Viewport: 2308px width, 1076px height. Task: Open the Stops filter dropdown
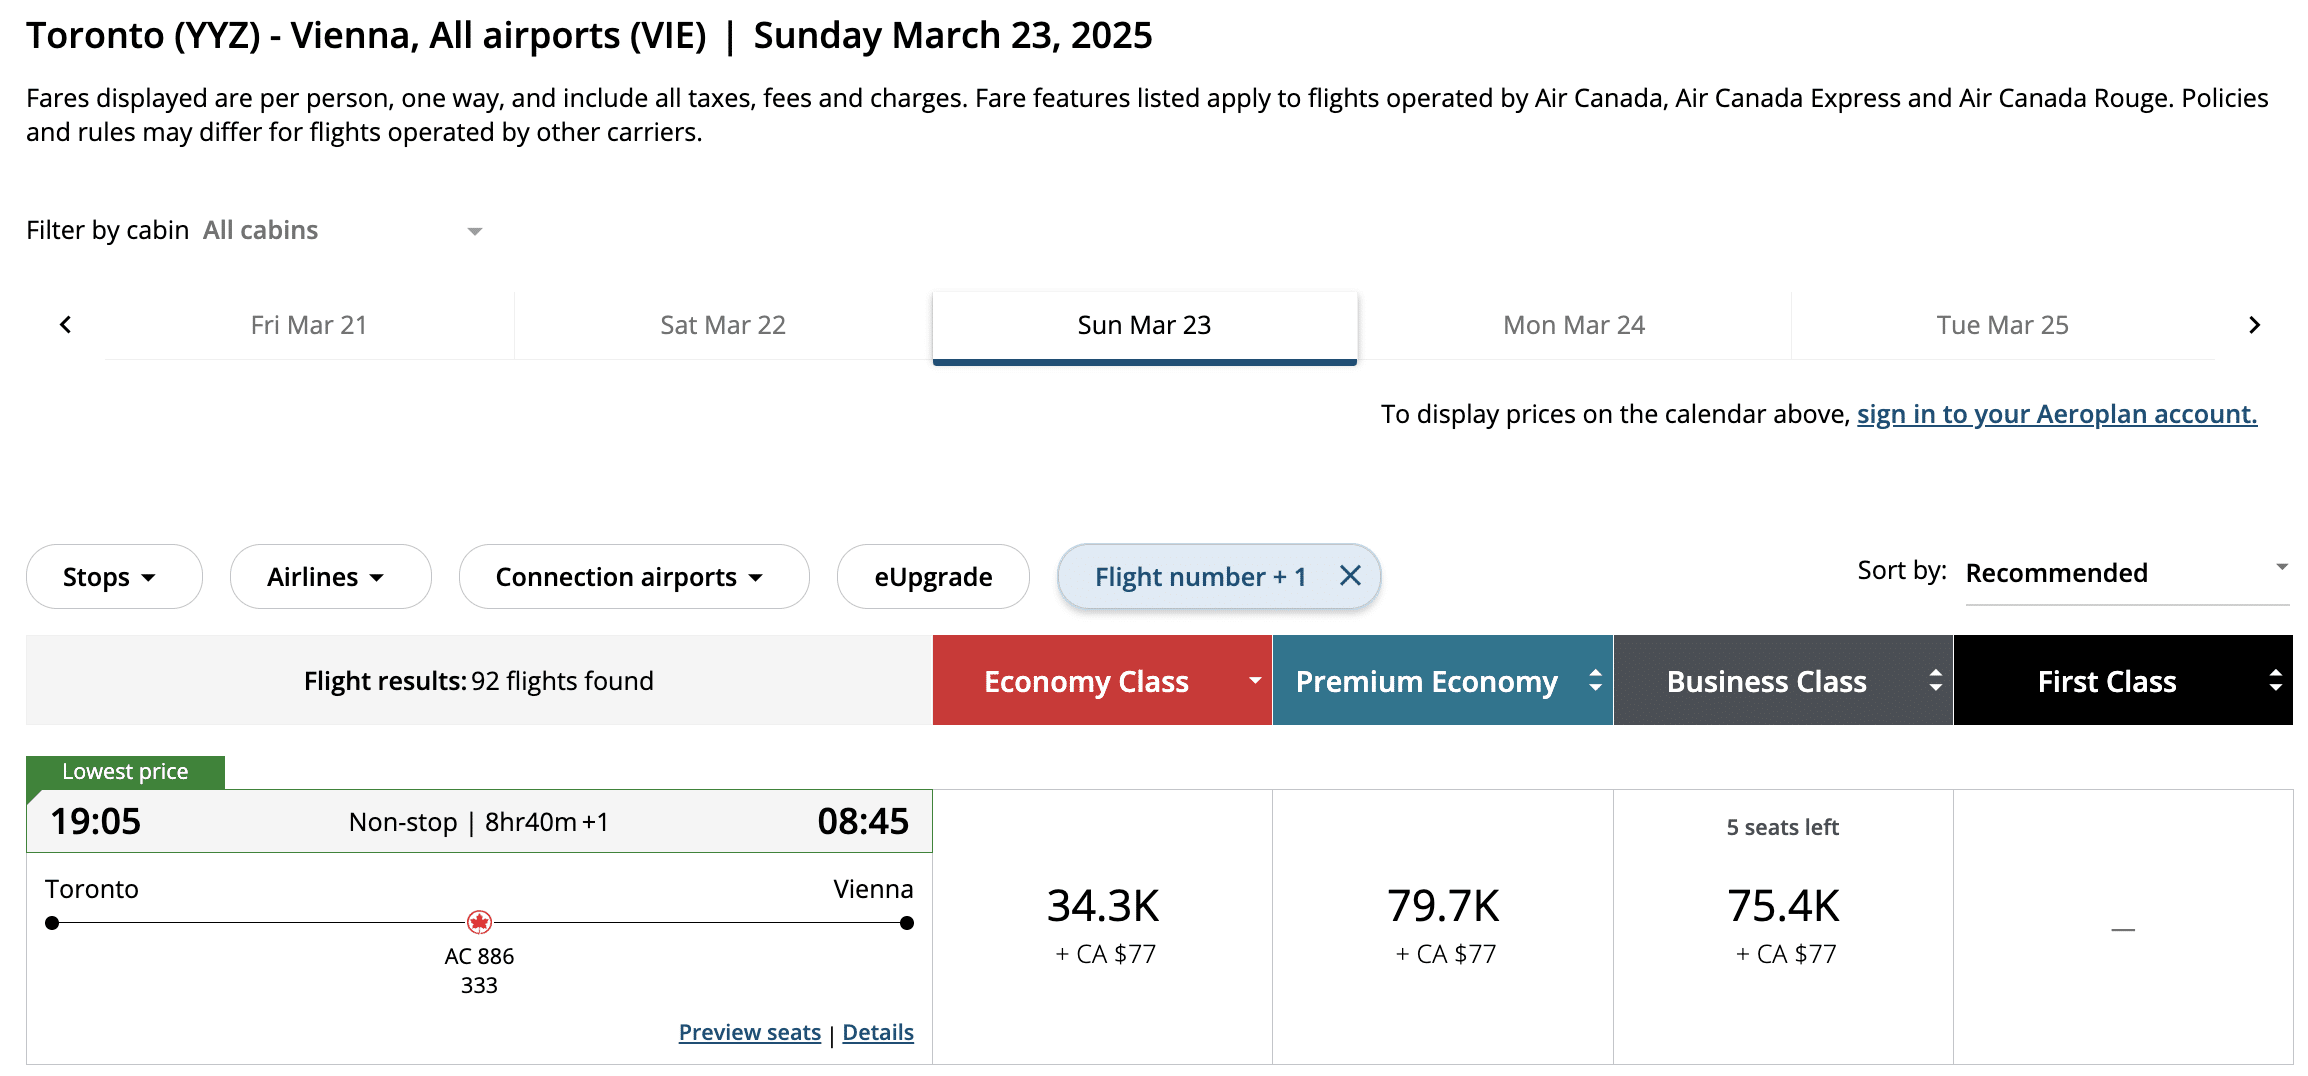tap(113, 577)
